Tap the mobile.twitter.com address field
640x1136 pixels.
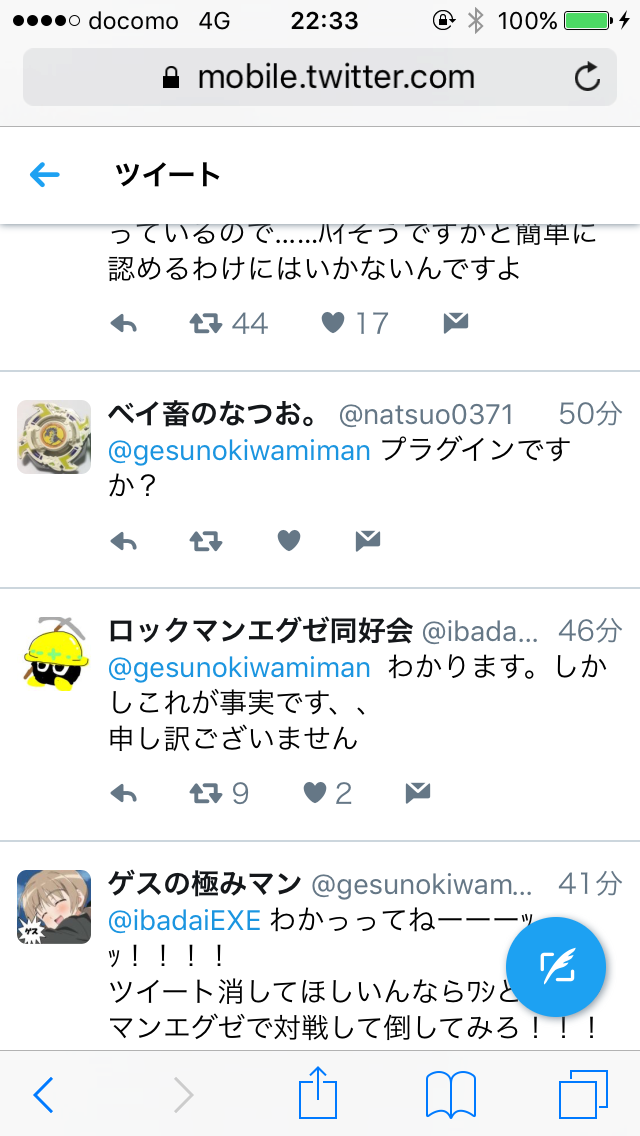click(320, 77)
